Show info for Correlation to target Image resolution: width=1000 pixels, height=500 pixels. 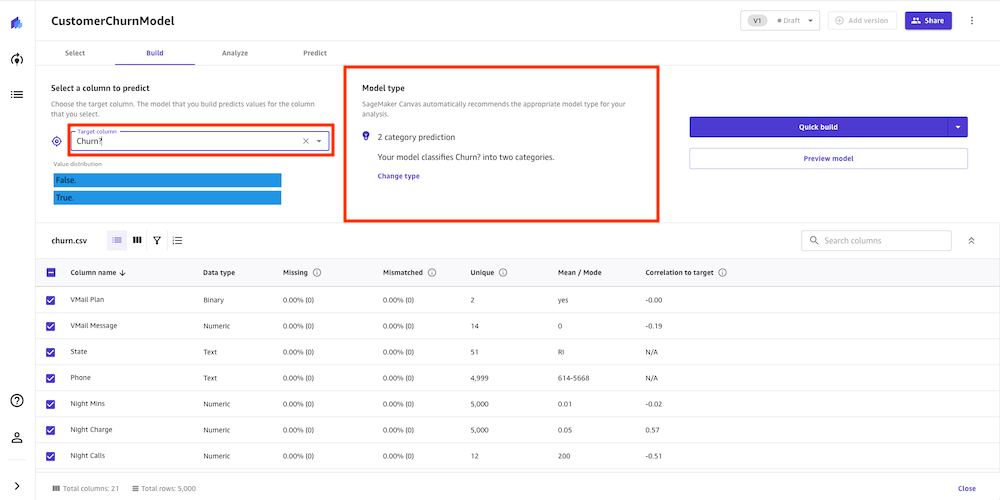(723, 272)
